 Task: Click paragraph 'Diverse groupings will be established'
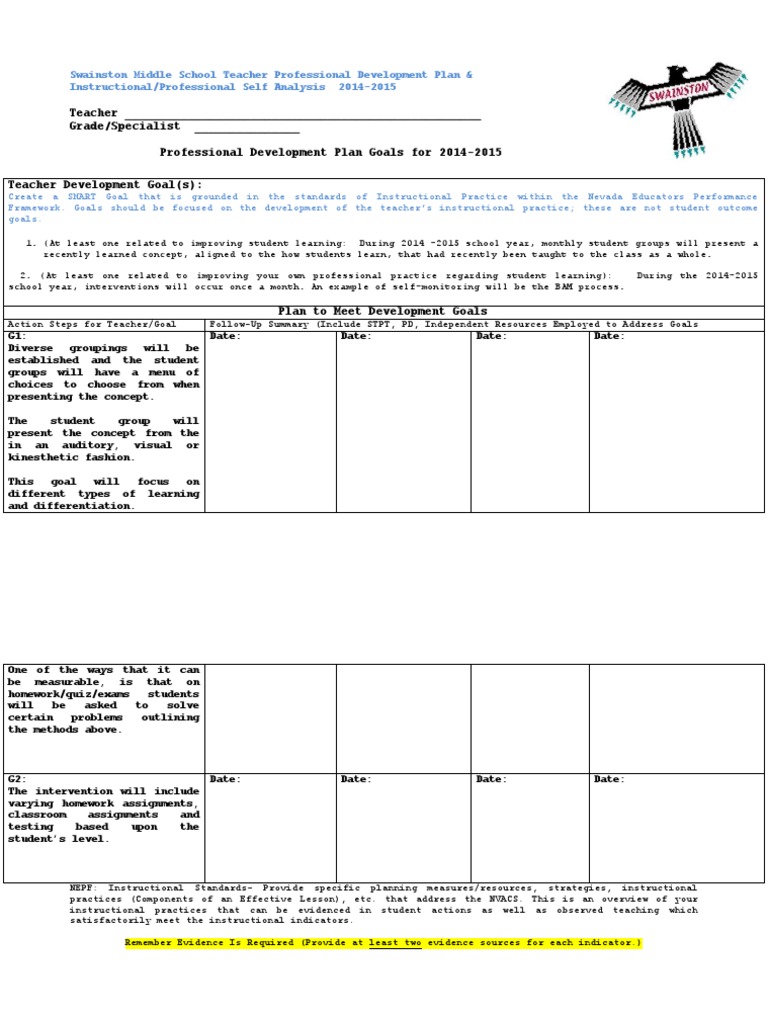[x=103, y=372]
